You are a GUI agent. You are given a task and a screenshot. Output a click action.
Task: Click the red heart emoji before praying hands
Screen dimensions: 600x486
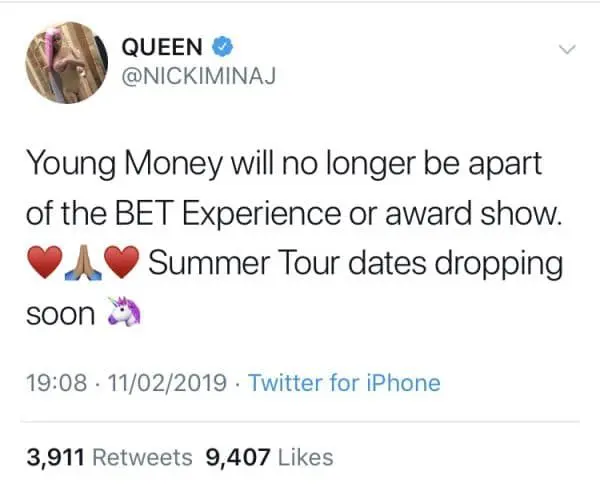[x=45, y=264]
